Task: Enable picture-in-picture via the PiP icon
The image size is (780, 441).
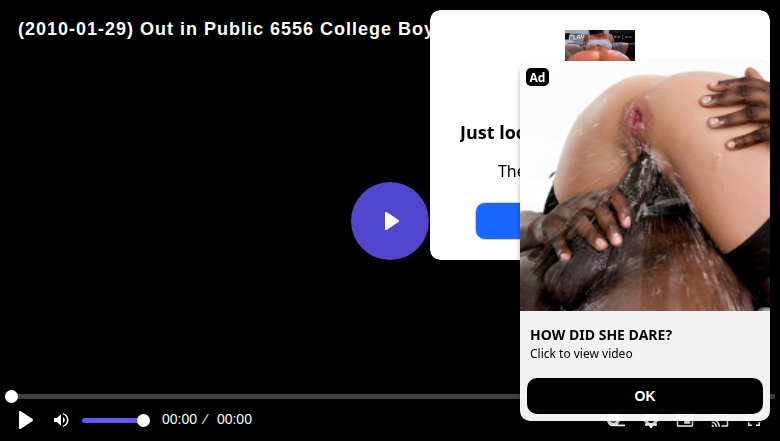Action: 685,423
